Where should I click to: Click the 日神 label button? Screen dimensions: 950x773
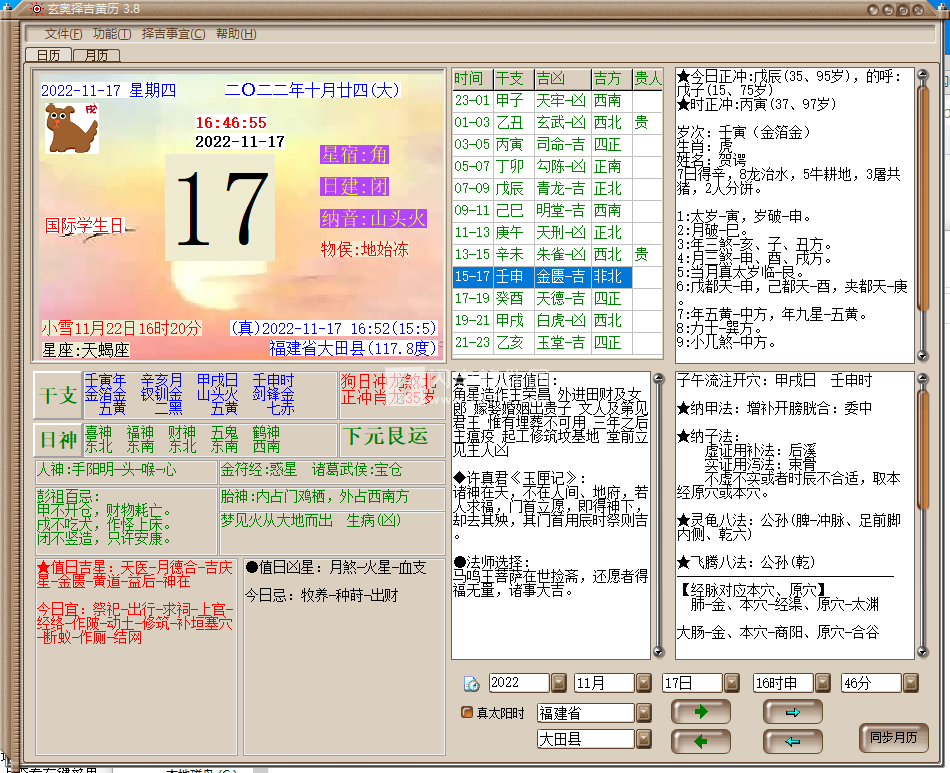click(x=56, y=440)
